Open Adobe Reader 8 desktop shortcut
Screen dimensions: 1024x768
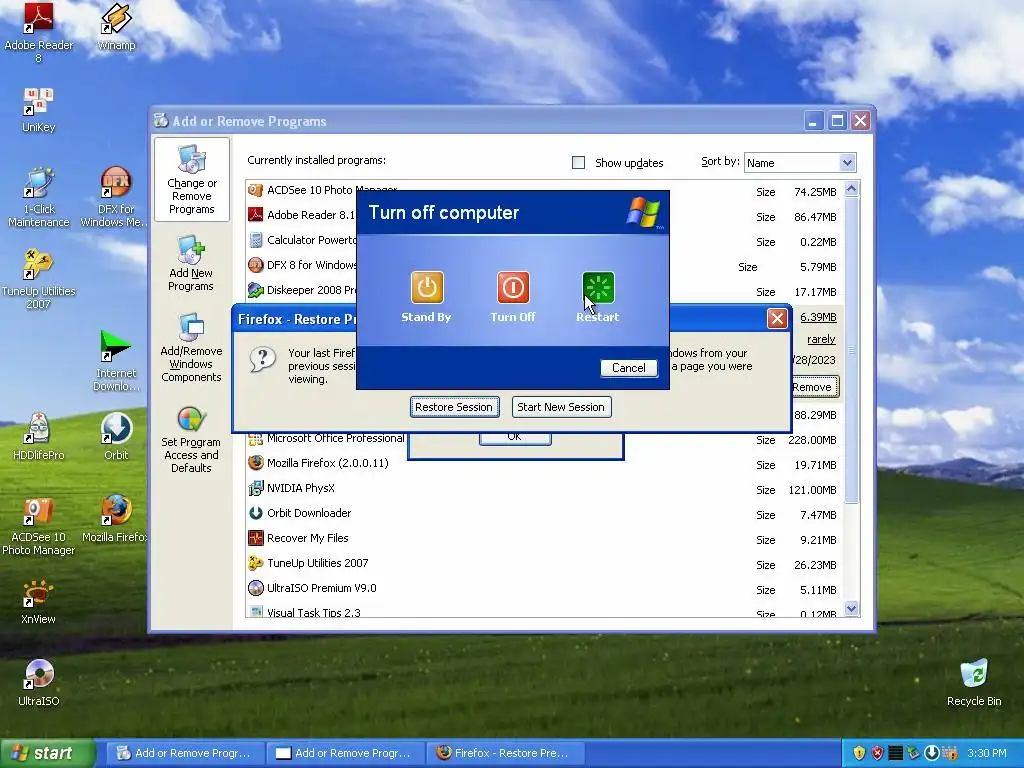[x=39, y=33]
